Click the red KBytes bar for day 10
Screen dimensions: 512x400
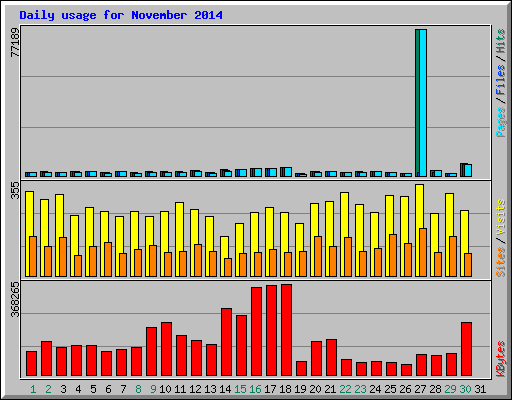coord(166,349)
